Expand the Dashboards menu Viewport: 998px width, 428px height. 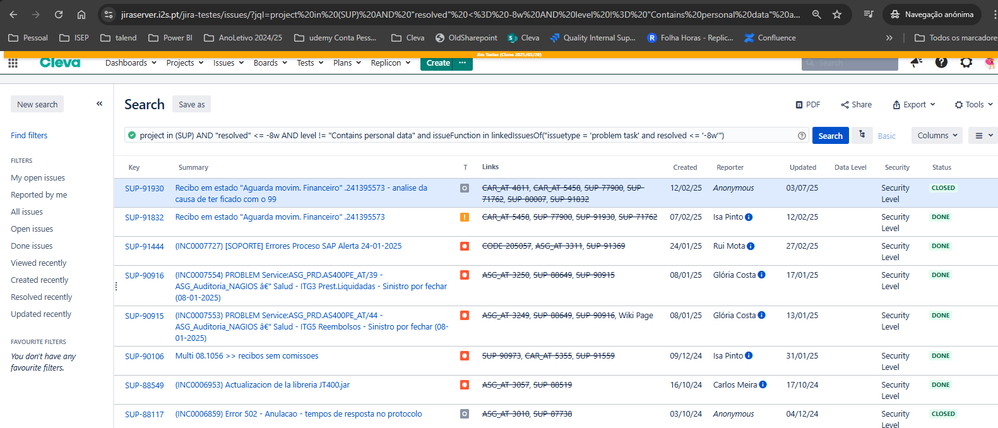pyautogui.click(x=131, y=63)
